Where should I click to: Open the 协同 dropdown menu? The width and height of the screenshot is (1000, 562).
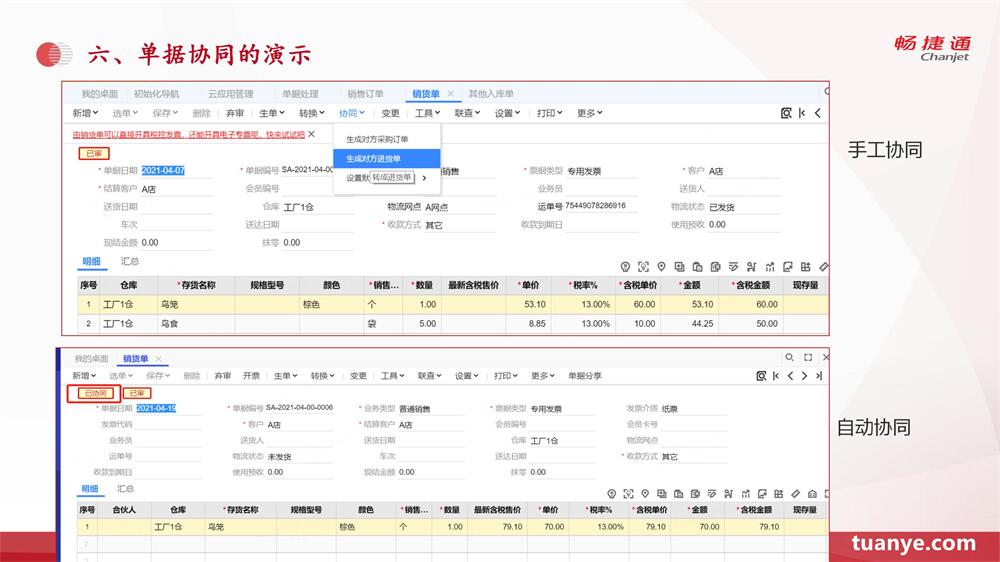351,113
